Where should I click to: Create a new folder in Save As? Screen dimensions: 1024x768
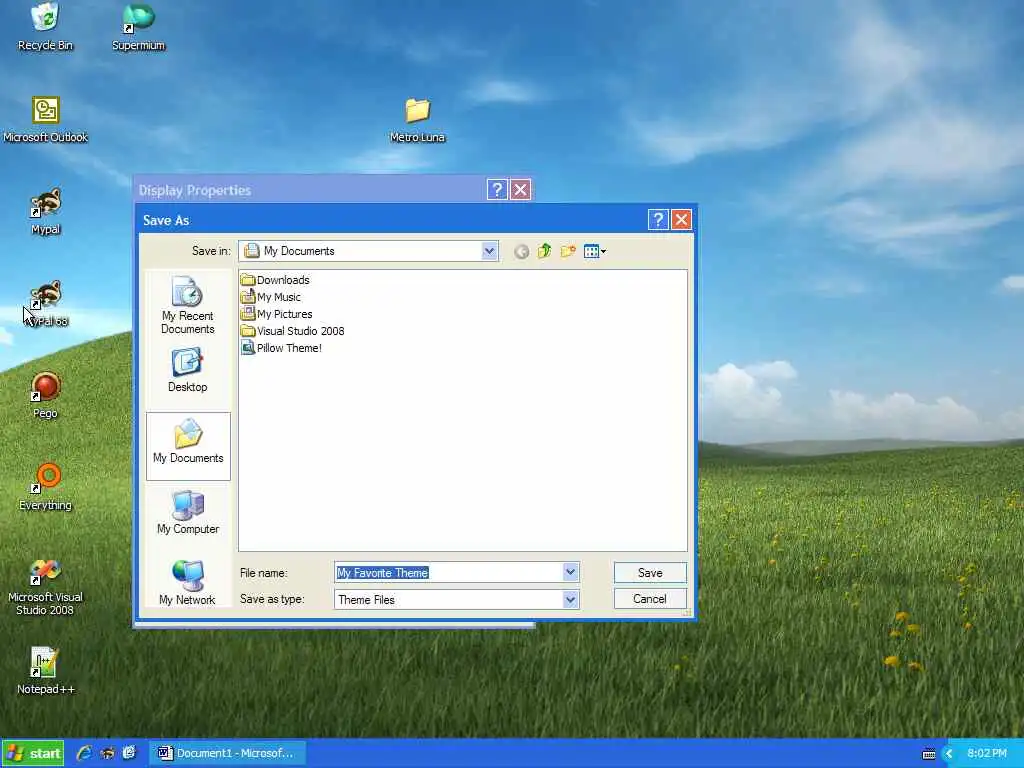568,251
